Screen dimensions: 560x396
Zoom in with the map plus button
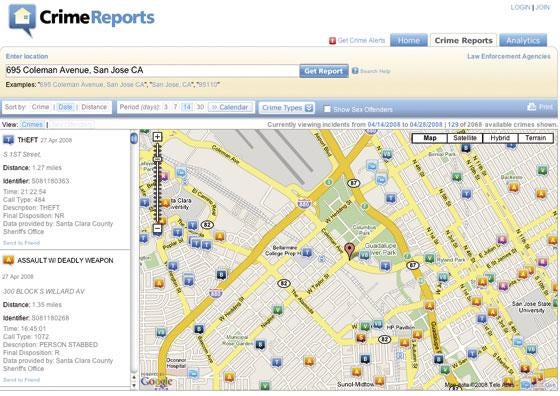157,137
